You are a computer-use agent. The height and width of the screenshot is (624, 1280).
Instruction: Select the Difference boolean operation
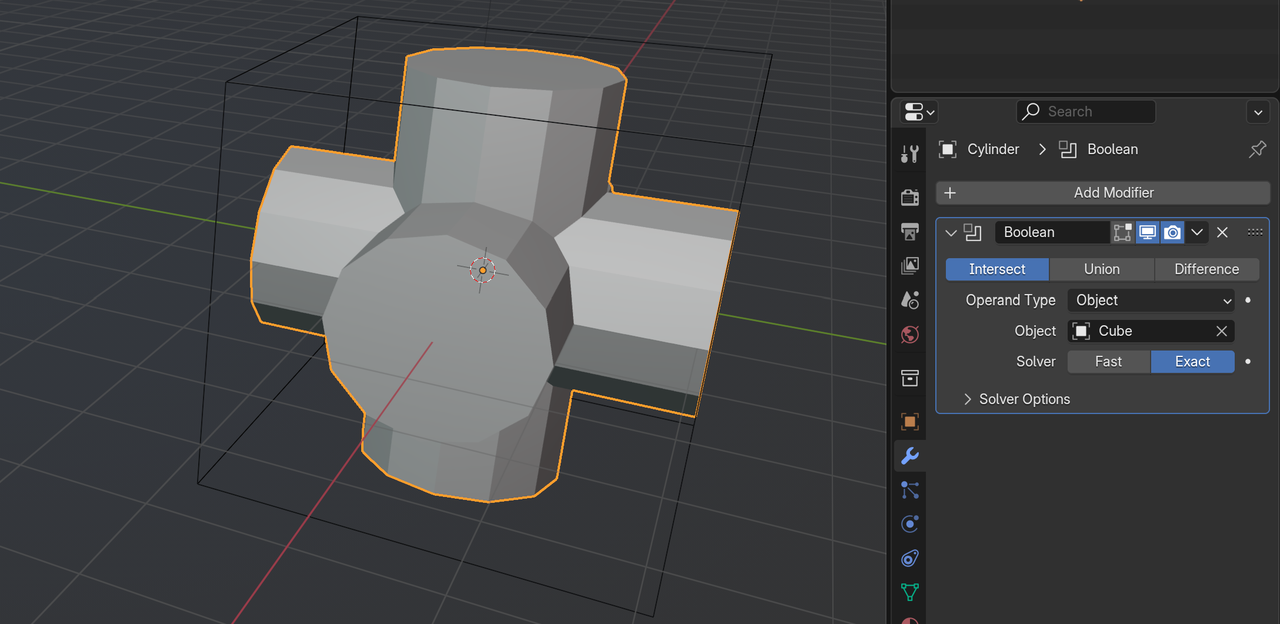1206,269
